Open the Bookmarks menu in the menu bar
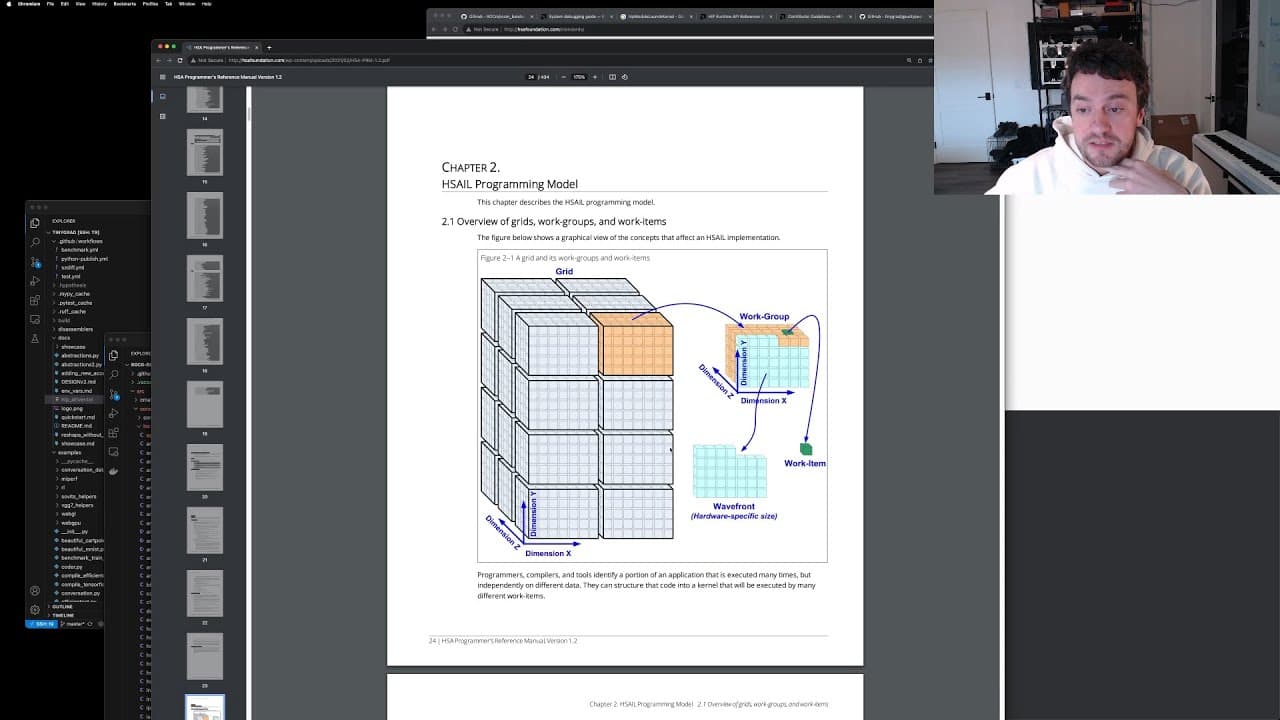Viewport: 1280px width, 720px height. tap(124, 4)
